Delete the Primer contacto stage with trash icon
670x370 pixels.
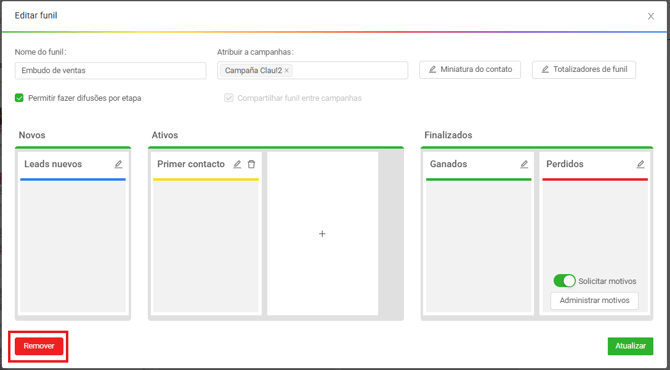point(251,164)
